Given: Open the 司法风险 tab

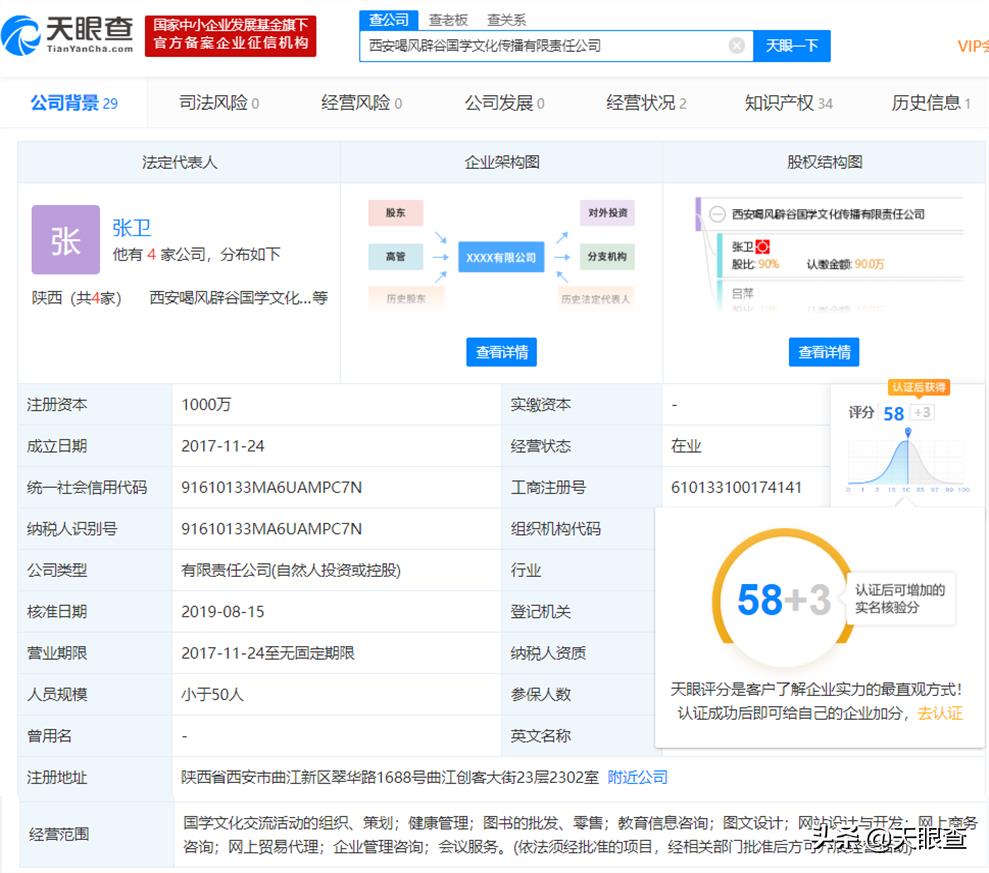Looking at the screenshot, I should pos(219,103).
